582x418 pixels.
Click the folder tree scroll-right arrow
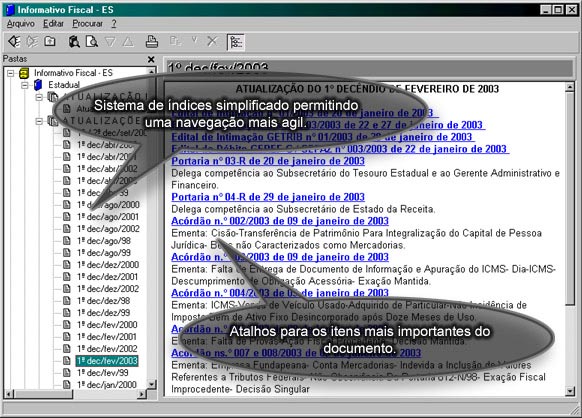[x=141, y=394]
